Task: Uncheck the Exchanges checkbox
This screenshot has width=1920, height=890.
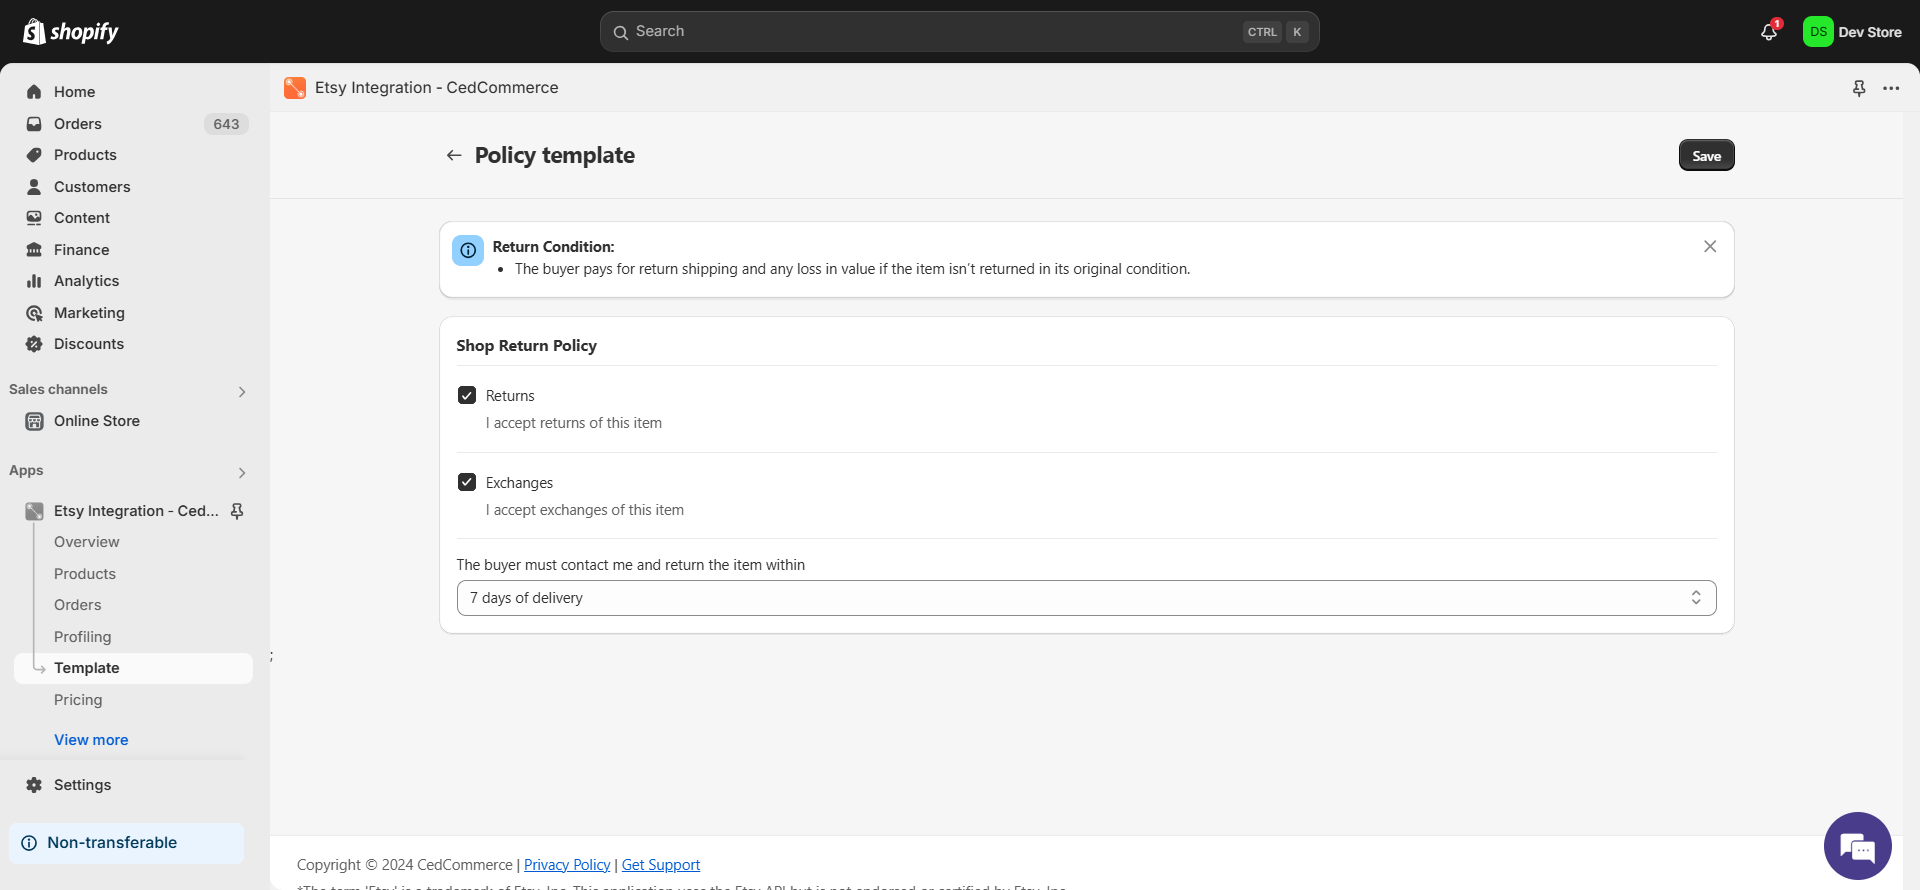Action: tap(467, 482)
